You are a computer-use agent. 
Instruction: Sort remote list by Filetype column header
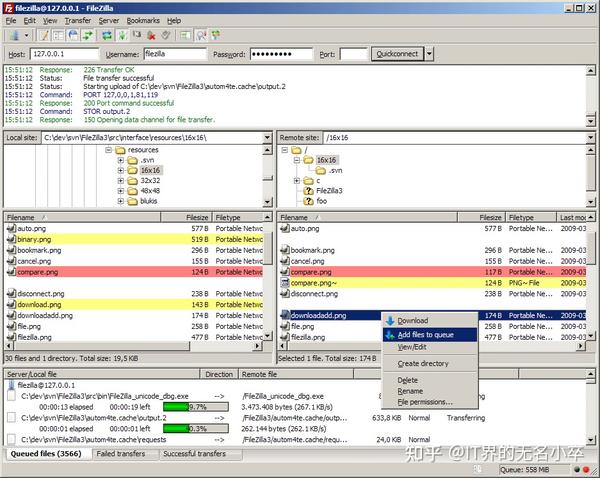tap(530, 217)
